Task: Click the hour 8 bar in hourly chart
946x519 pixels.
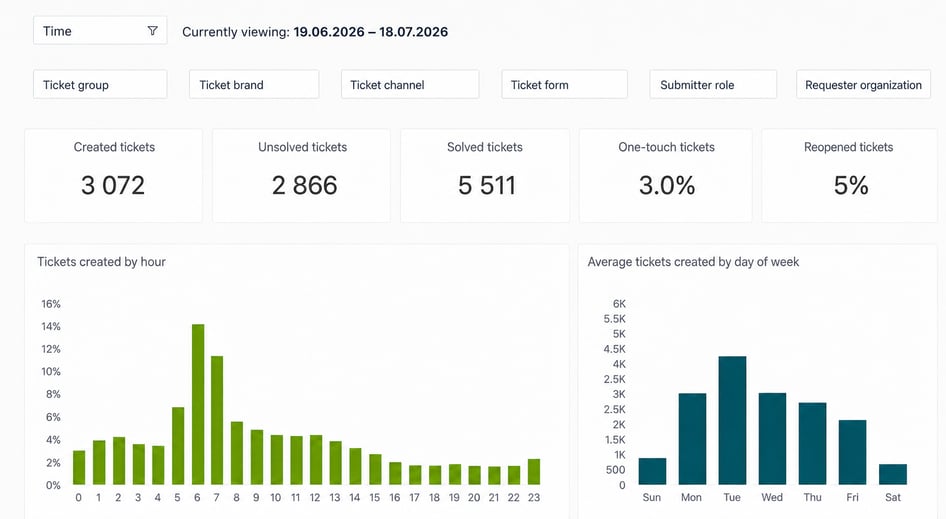Action: click(x=236, y=453)
